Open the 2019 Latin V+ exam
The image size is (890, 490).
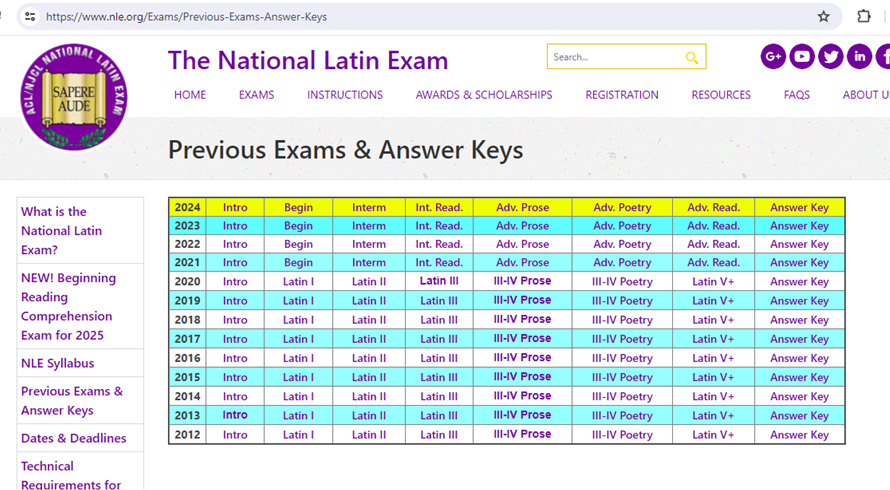(x=713, y=301)
